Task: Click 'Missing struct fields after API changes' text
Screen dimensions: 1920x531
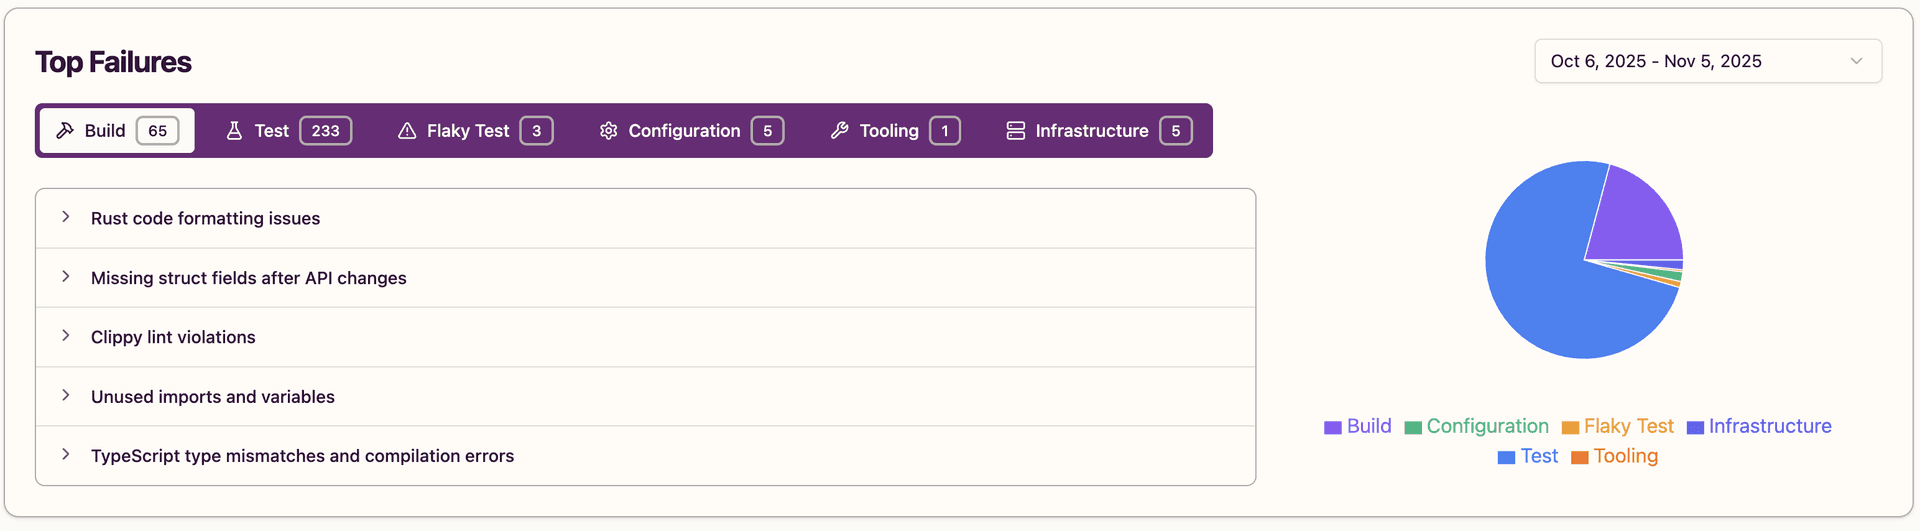Action: 248,278
